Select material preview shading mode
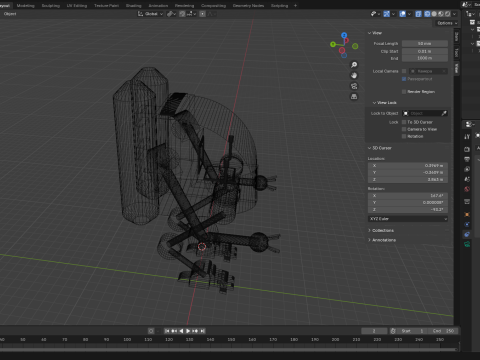The height and width of the screenshot is (360, 480). (x=441, y=14)
